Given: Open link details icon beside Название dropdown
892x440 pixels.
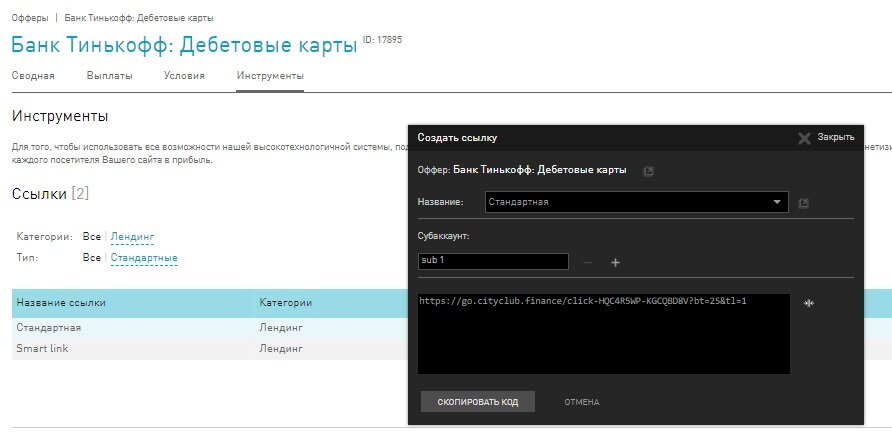Looking at the screenshot, I should pos(803,203).
